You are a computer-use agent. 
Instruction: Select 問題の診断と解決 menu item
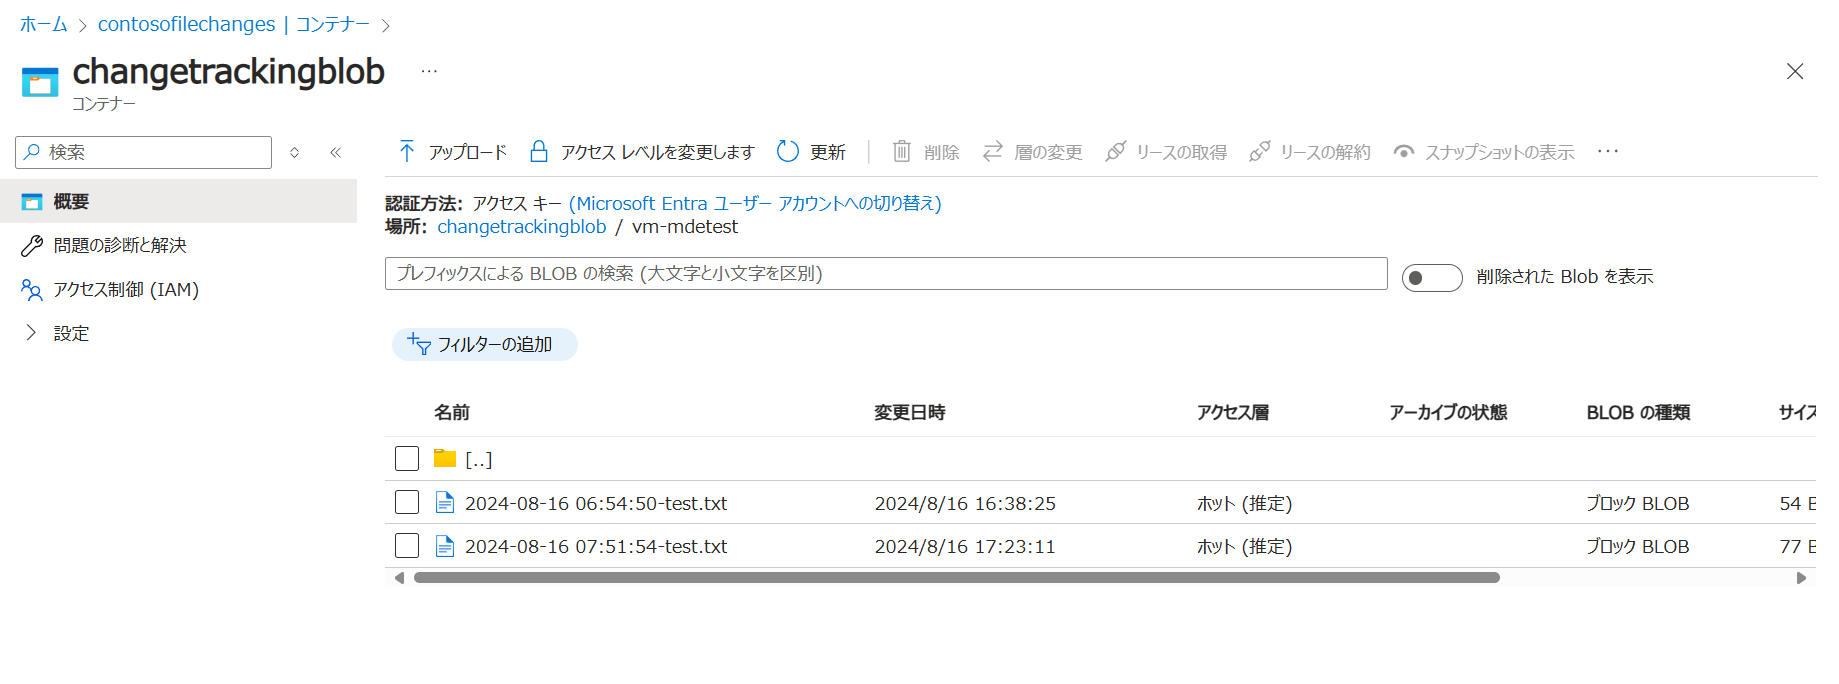pos(120,245)
